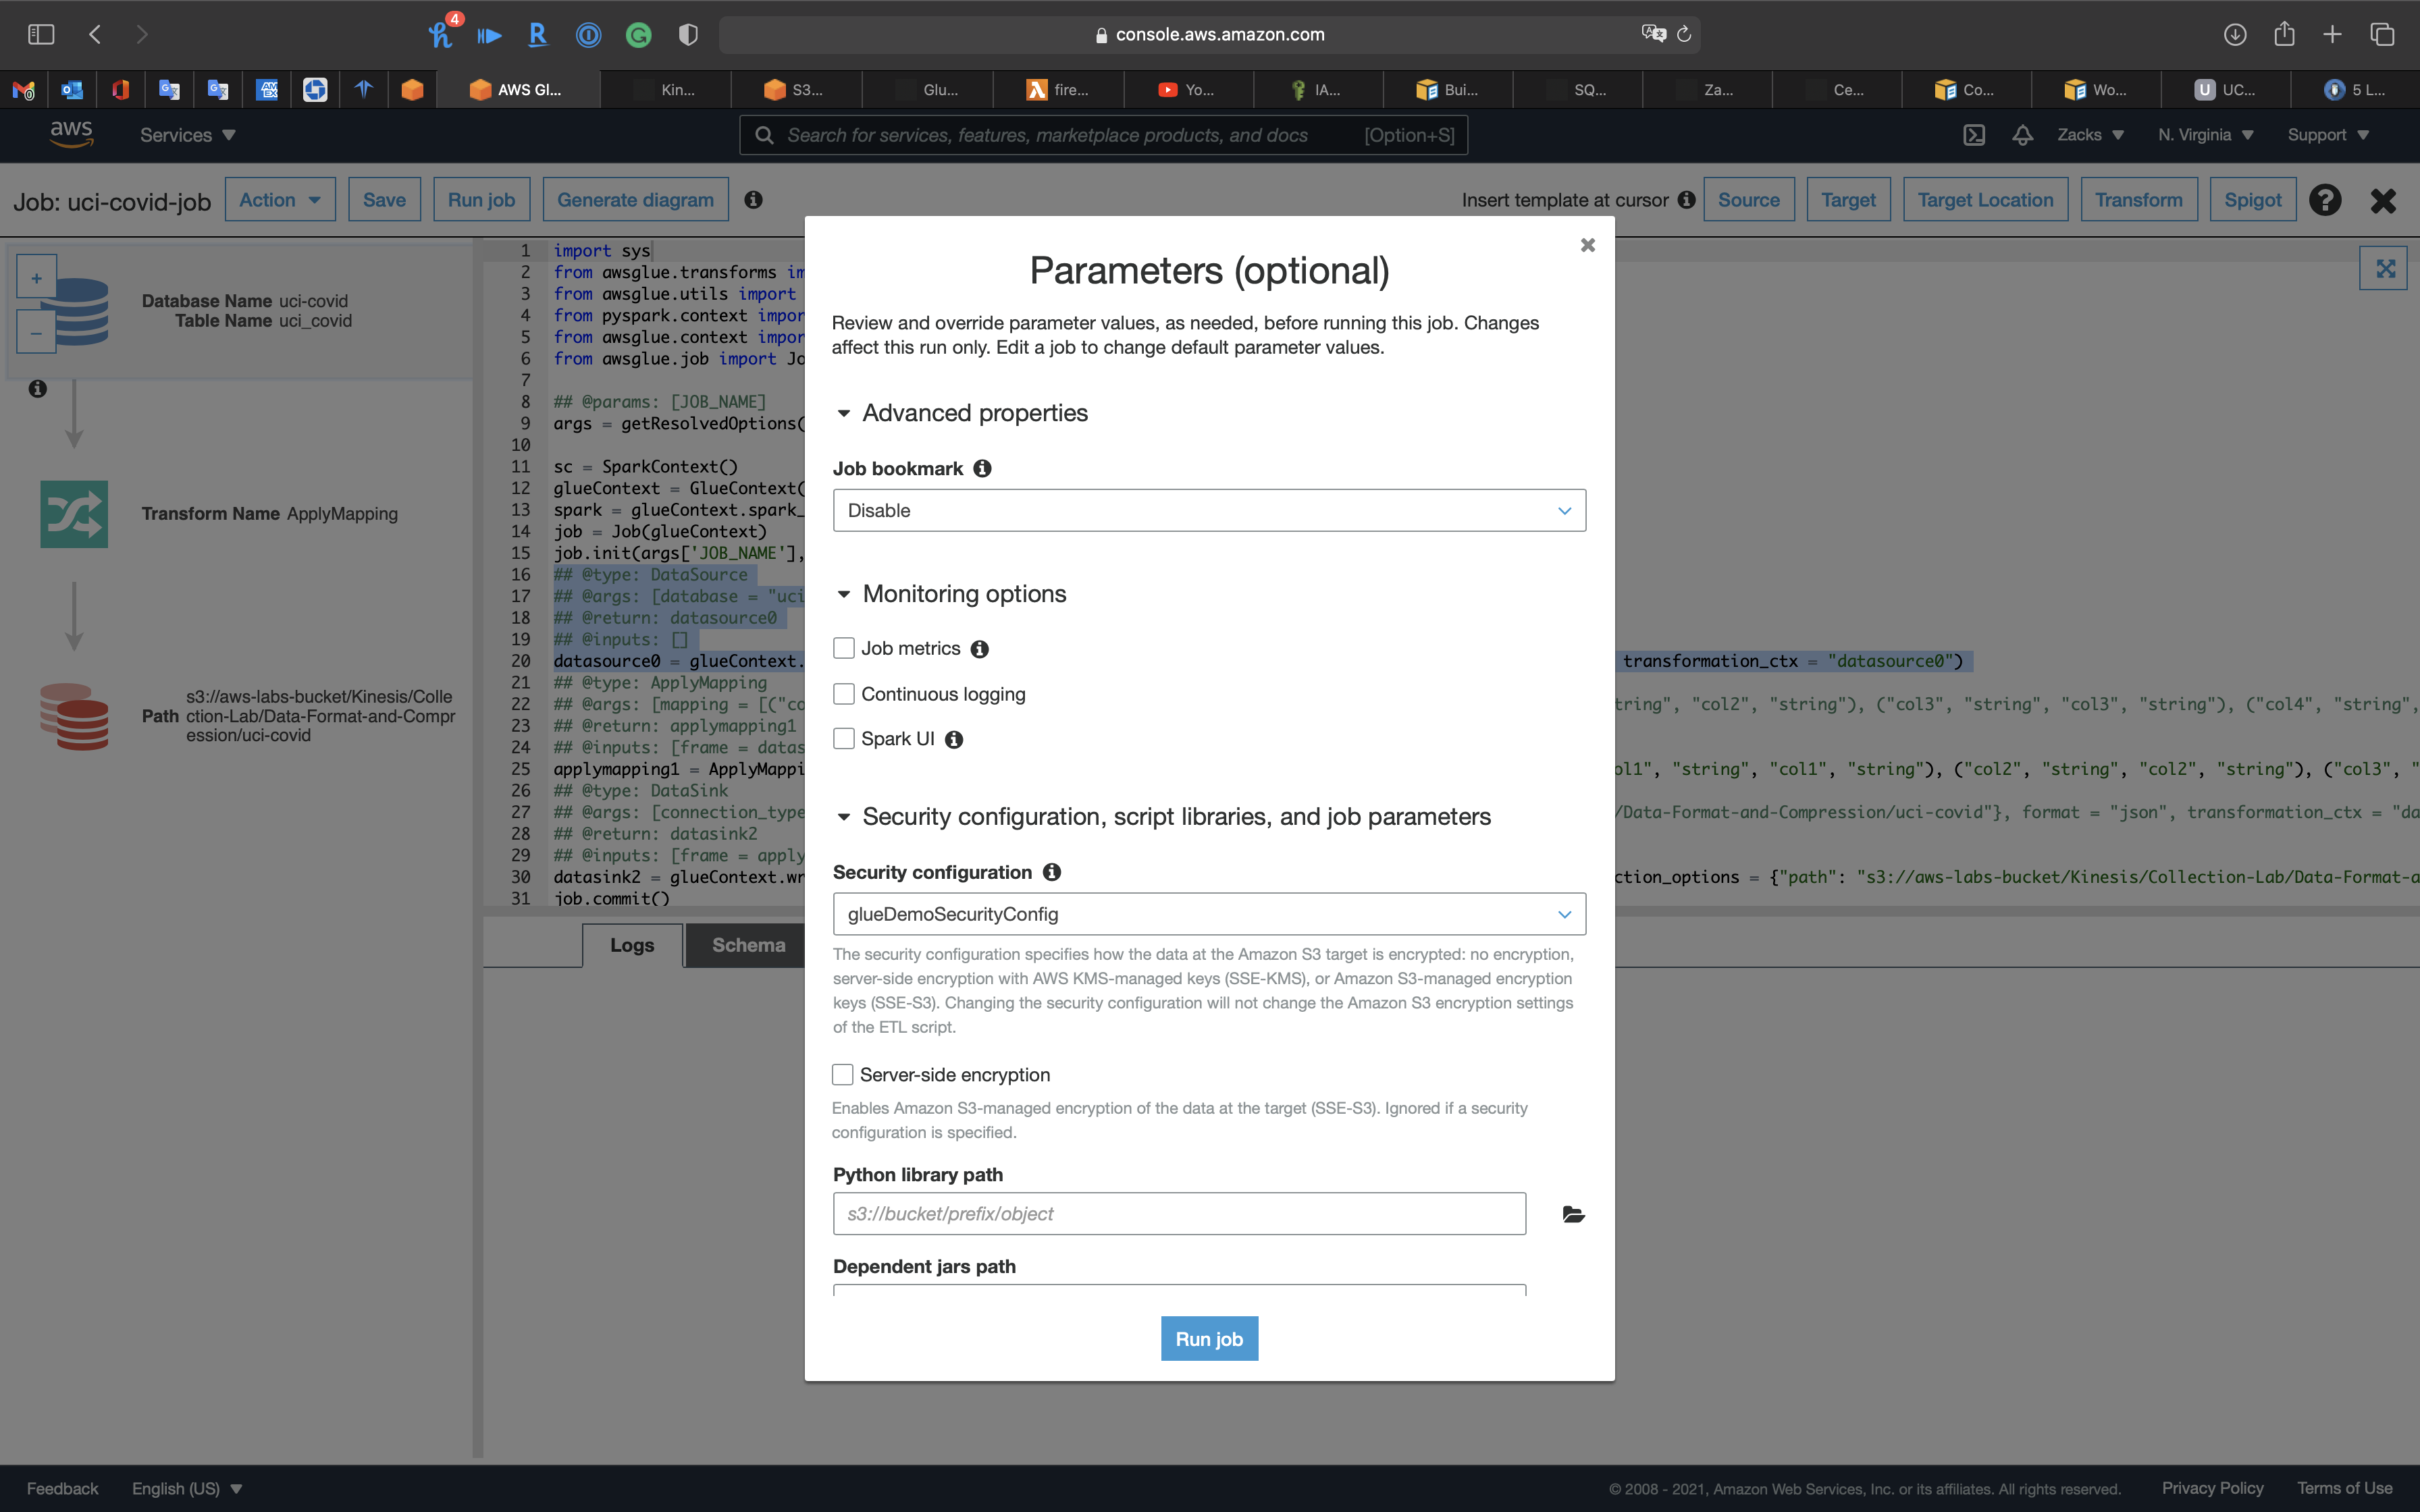This screenshot has height=1512, width=2420.
Task: Click the help question mark icon
Action: [2325, 200]
